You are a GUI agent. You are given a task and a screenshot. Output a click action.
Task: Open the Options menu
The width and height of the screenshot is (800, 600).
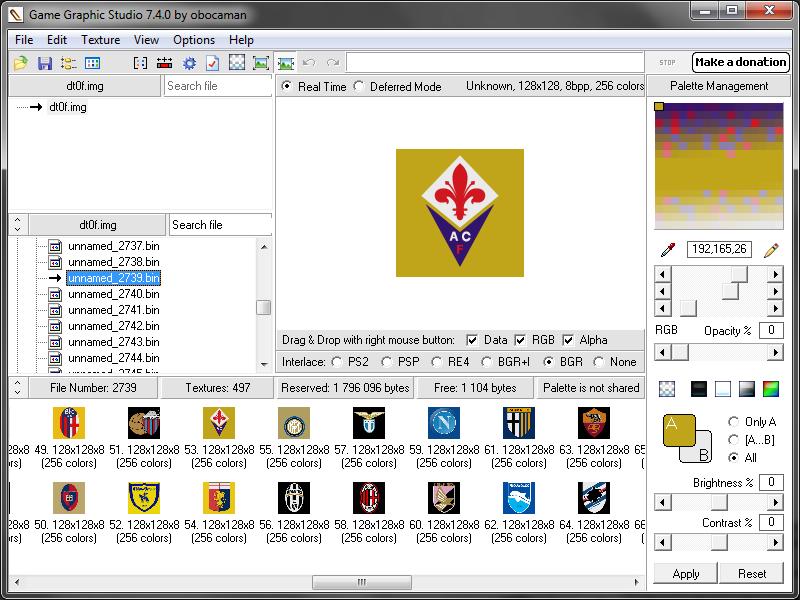[x=194, y=40]
